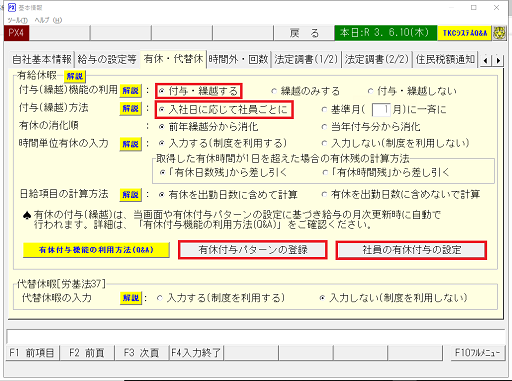The width and height of the screenshot is (512, 381).
Task: Open 解説 help for 有給休暇 section
Action: (x=75, y=76)
